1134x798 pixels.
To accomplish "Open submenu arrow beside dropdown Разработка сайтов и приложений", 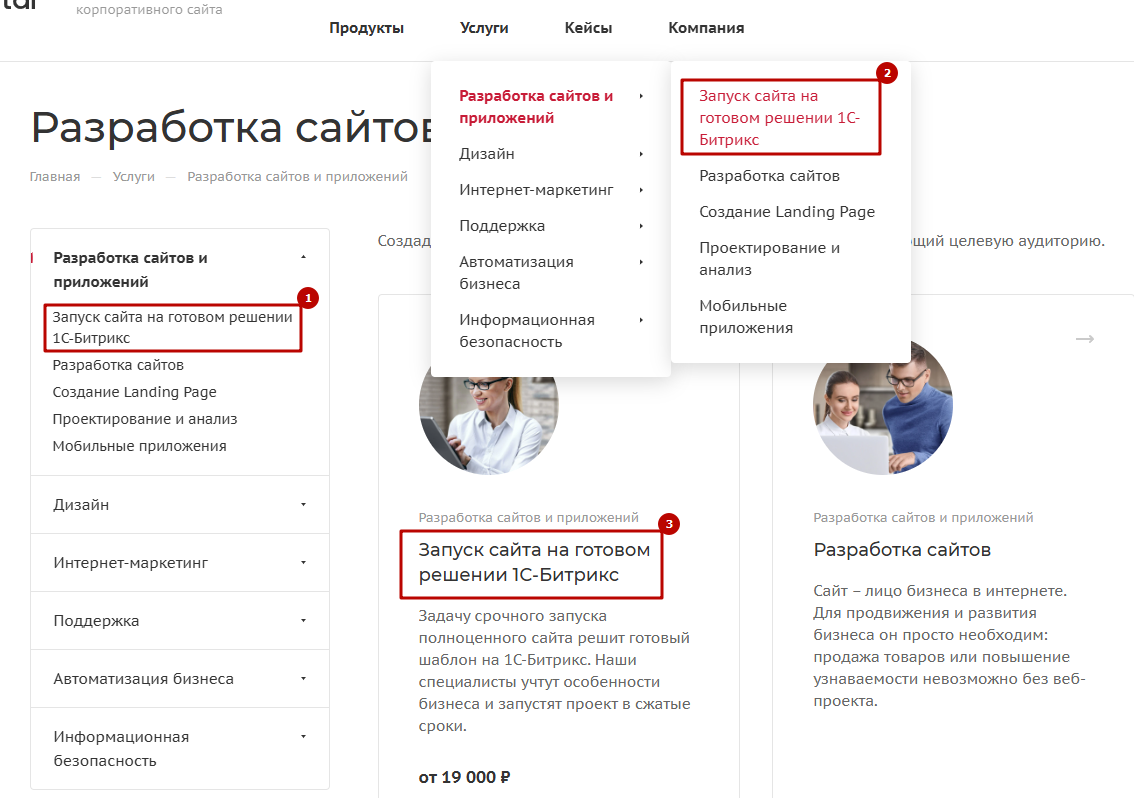I will [641, 96].
